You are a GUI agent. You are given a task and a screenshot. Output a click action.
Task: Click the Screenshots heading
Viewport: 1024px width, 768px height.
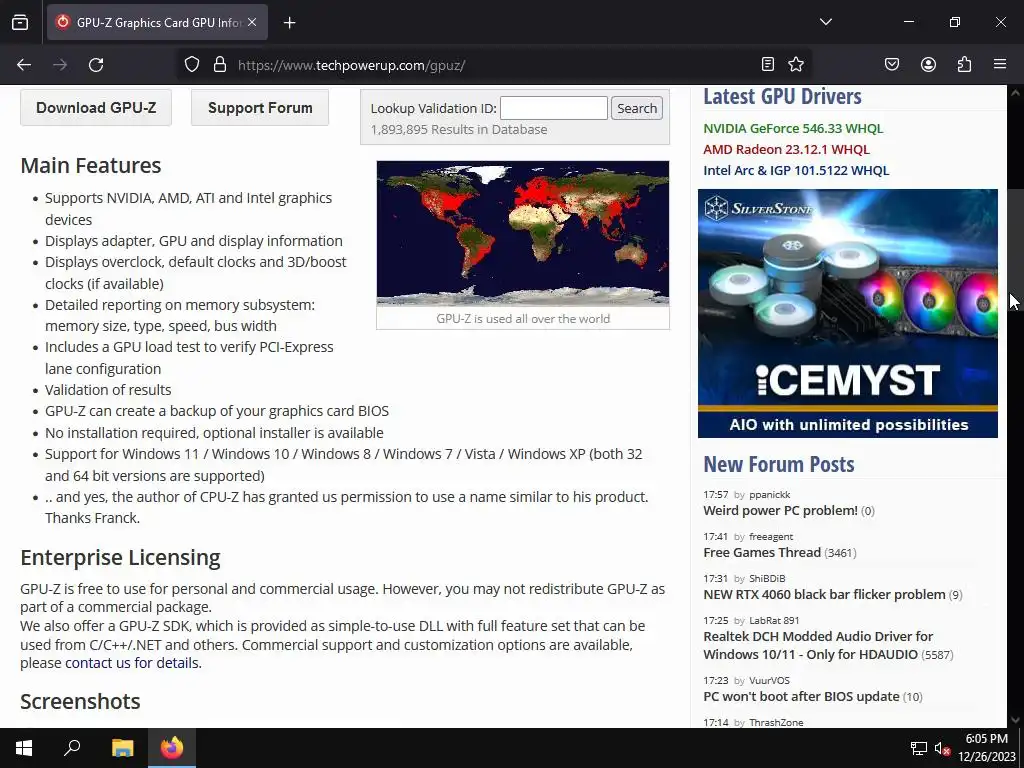point(80,701)
